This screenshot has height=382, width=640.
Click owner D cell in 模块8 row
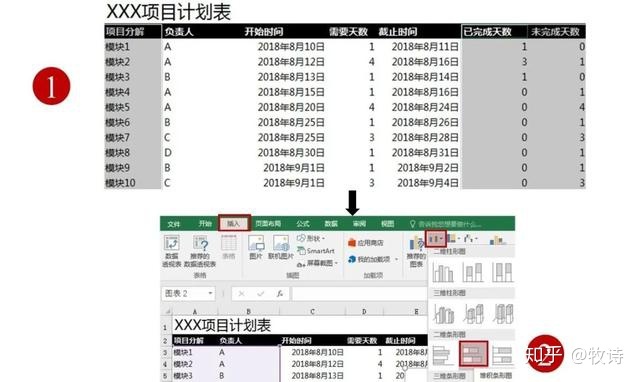[x=168, y=153]
